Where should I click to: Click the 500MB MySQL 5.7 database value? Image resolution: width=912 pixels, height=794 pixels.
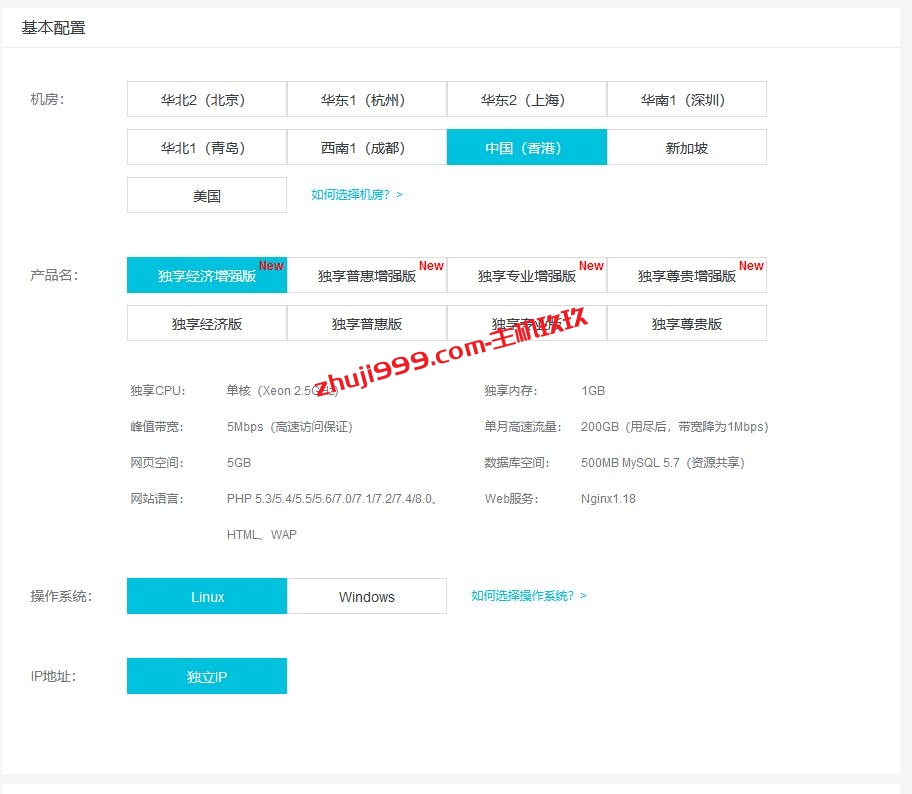click(x=662, y=462)
